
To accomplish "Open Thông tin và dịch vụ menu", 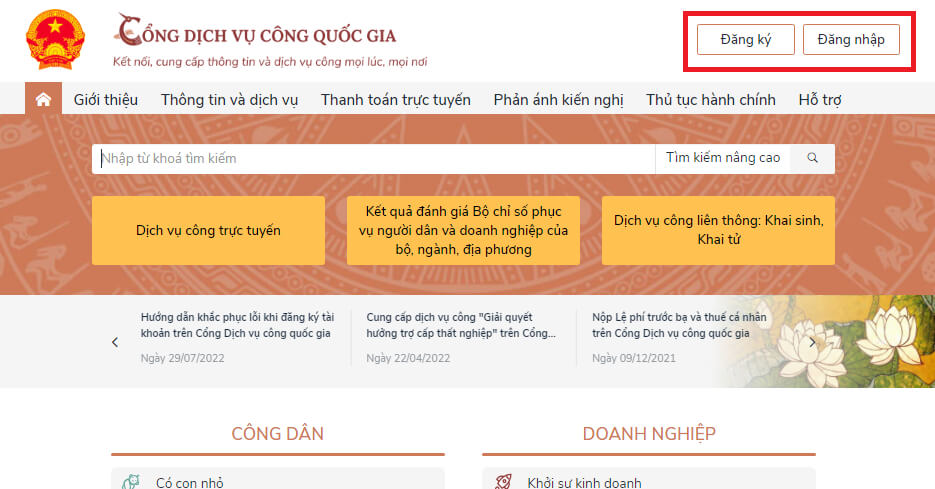I will click(x=230, y=100).
